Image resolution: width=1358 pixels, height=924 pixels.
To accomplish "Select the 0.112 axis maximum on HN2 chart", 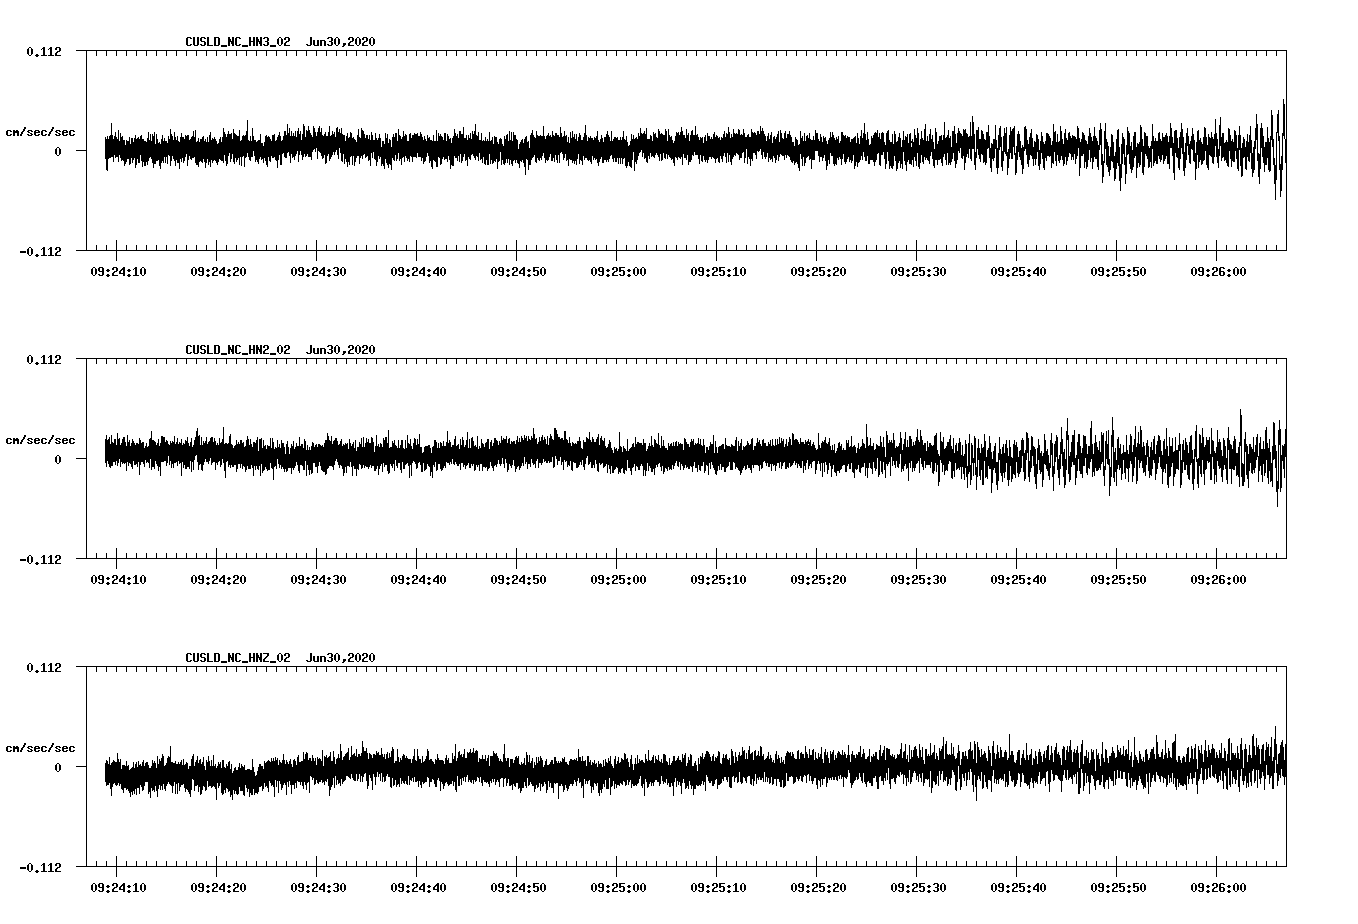I will [44, 359].
